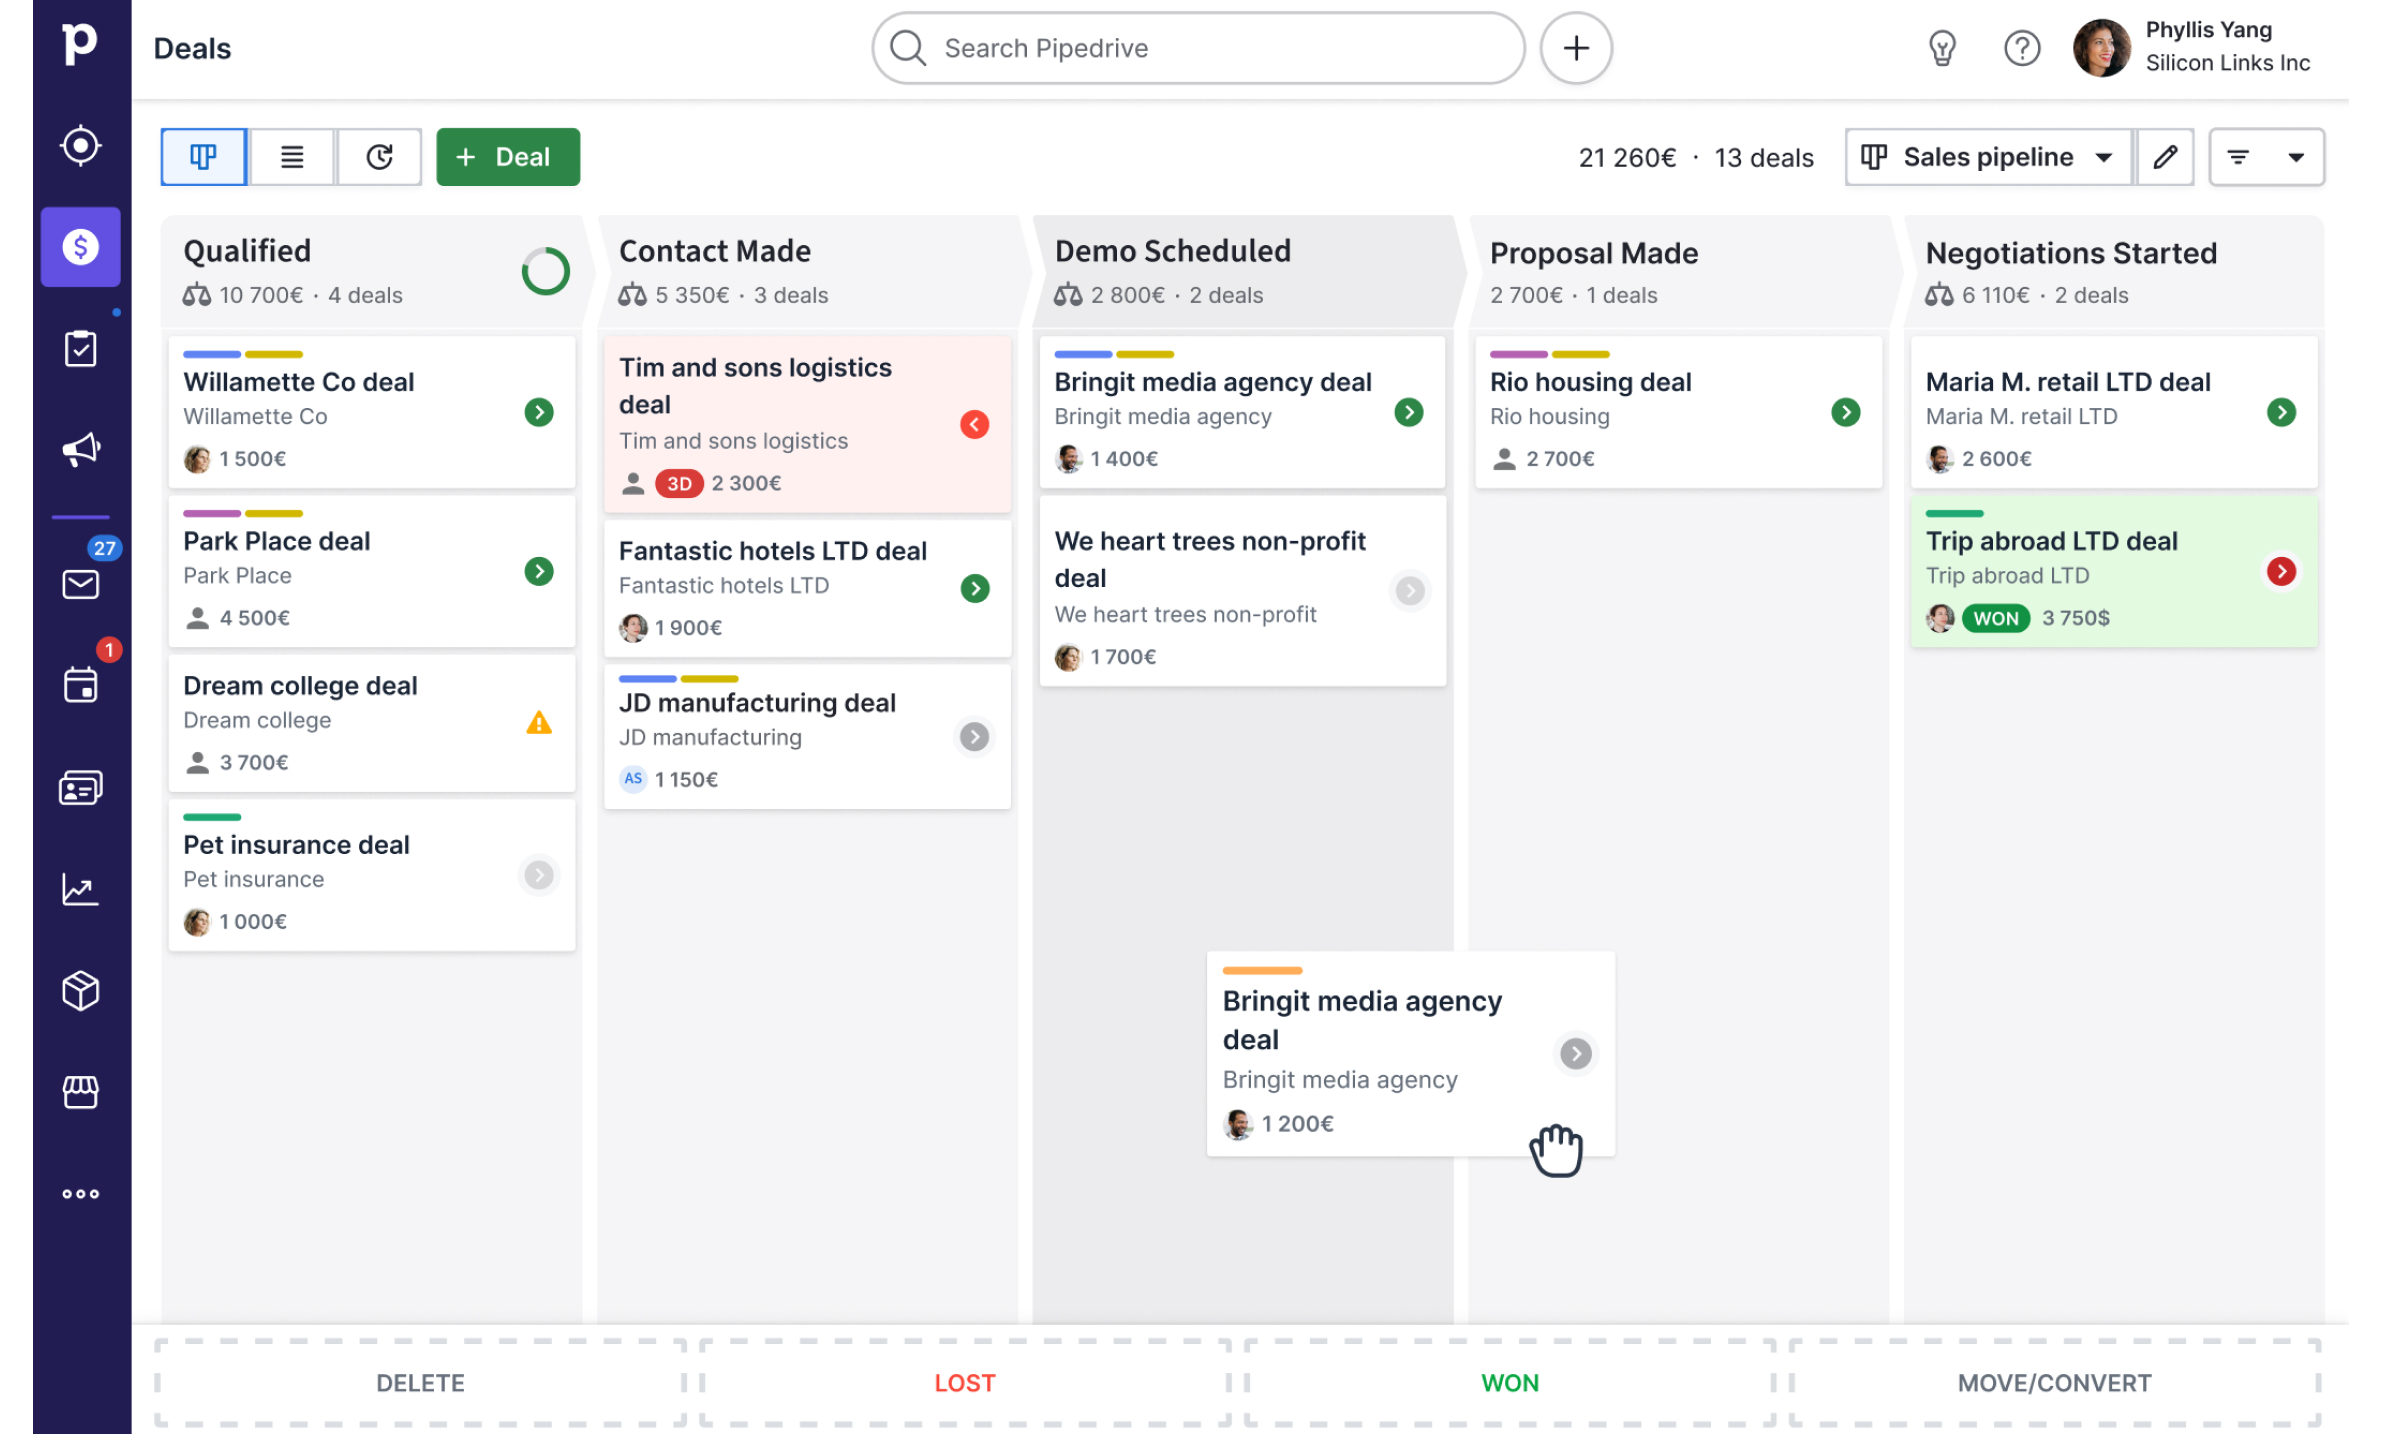Viewport: 2394px width, 1434px height.
Task: Click the quick add plus button
Action: pos(1576,48)
